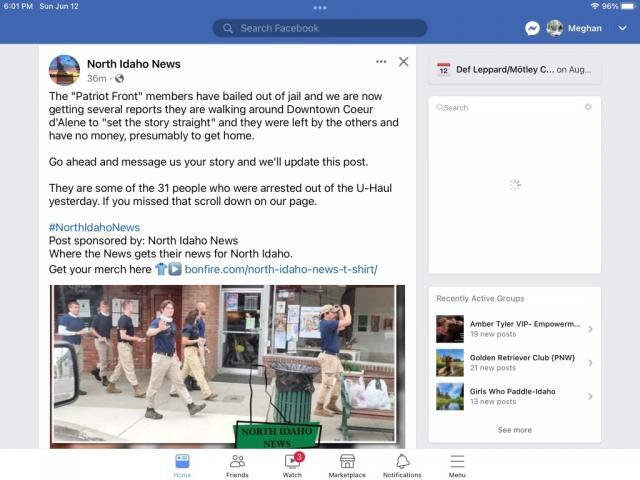Tap the Wi-Fi status icon
Viewport: 640px width, 480px height.
595,6
